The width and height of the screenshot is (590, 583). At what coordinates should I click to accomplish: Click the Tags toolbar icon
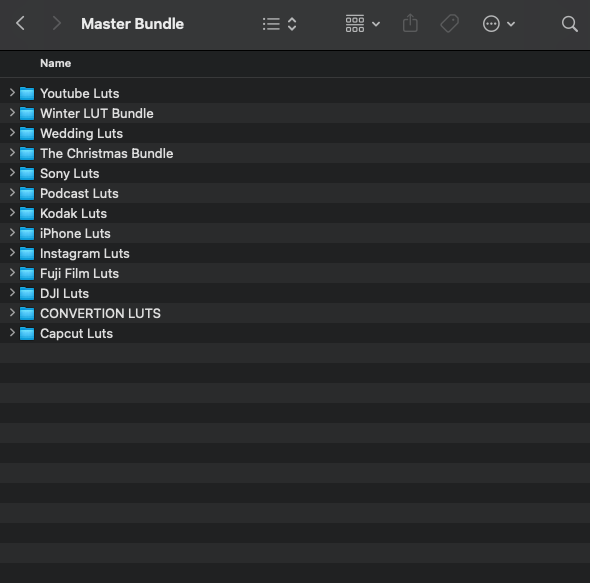449,24
